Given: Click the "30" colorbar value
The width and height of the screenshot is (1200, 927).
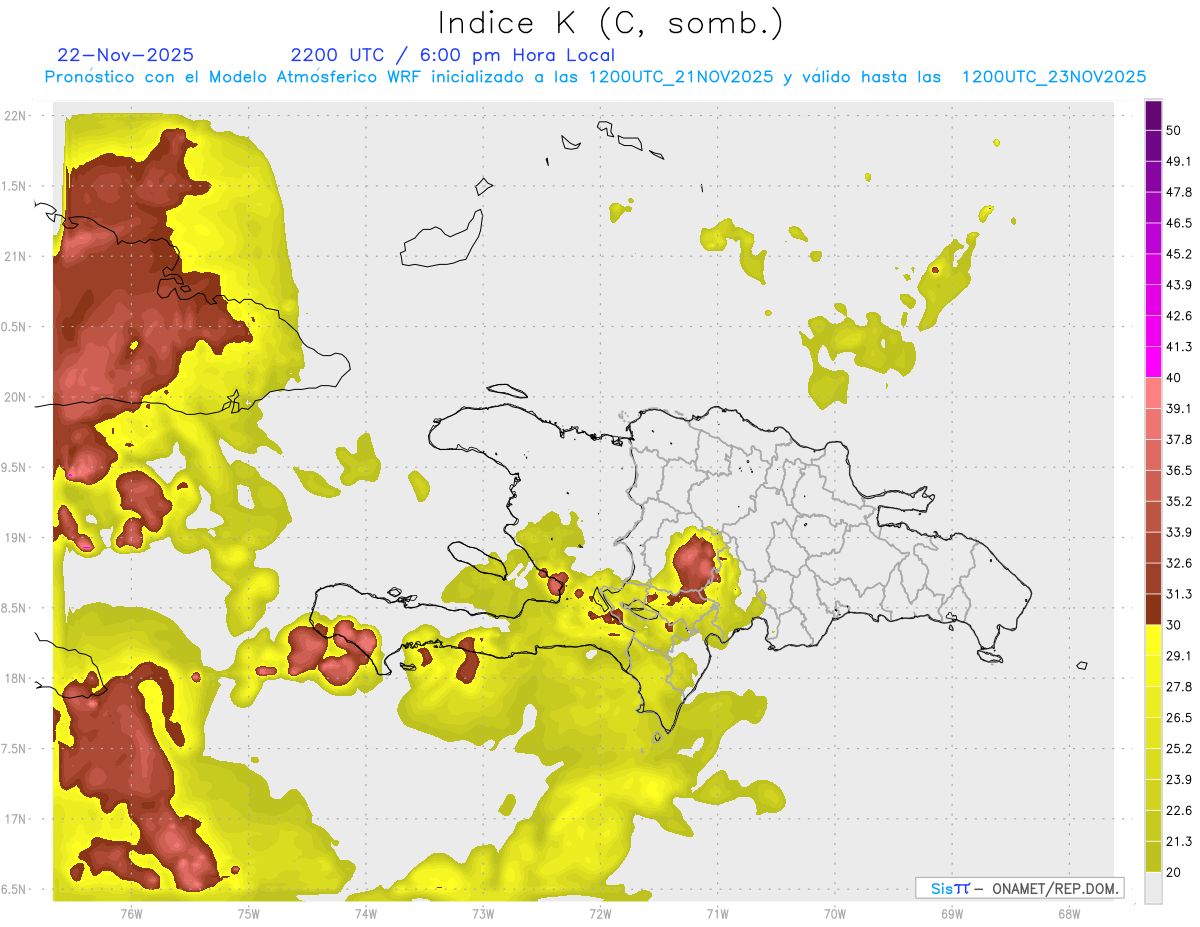Looking at the screenshot, I should [1174, 626].
